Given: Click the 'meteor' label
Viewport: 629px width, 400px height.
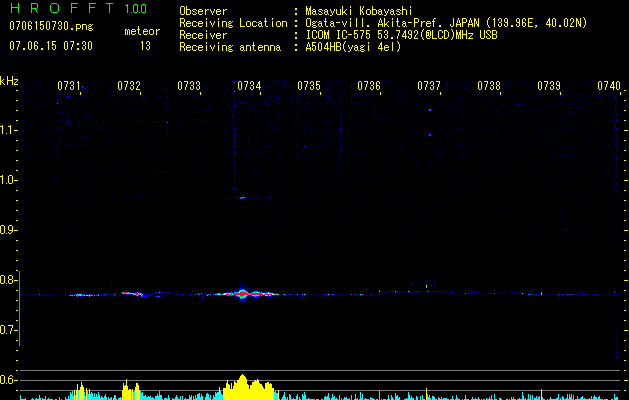Looking at the screenshot, I should (x=142, y=31).
